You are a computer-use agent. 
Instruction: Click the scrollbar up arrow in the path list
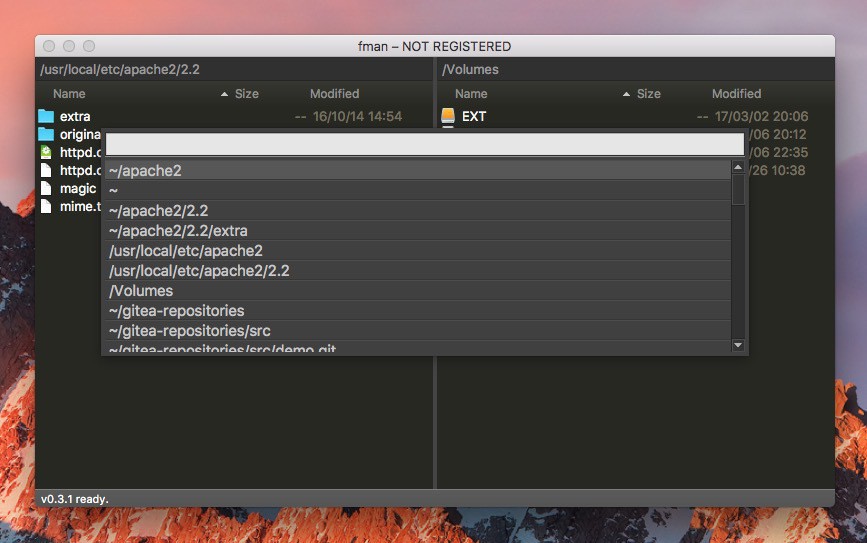[x=738, y=167]
